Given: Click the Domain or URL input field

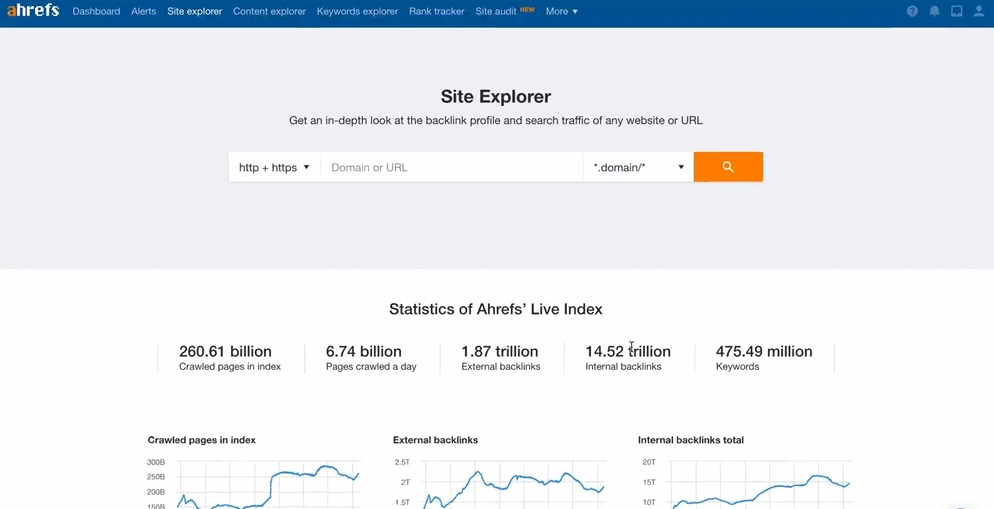Looking at the screenshot, I should pos(451,167).
